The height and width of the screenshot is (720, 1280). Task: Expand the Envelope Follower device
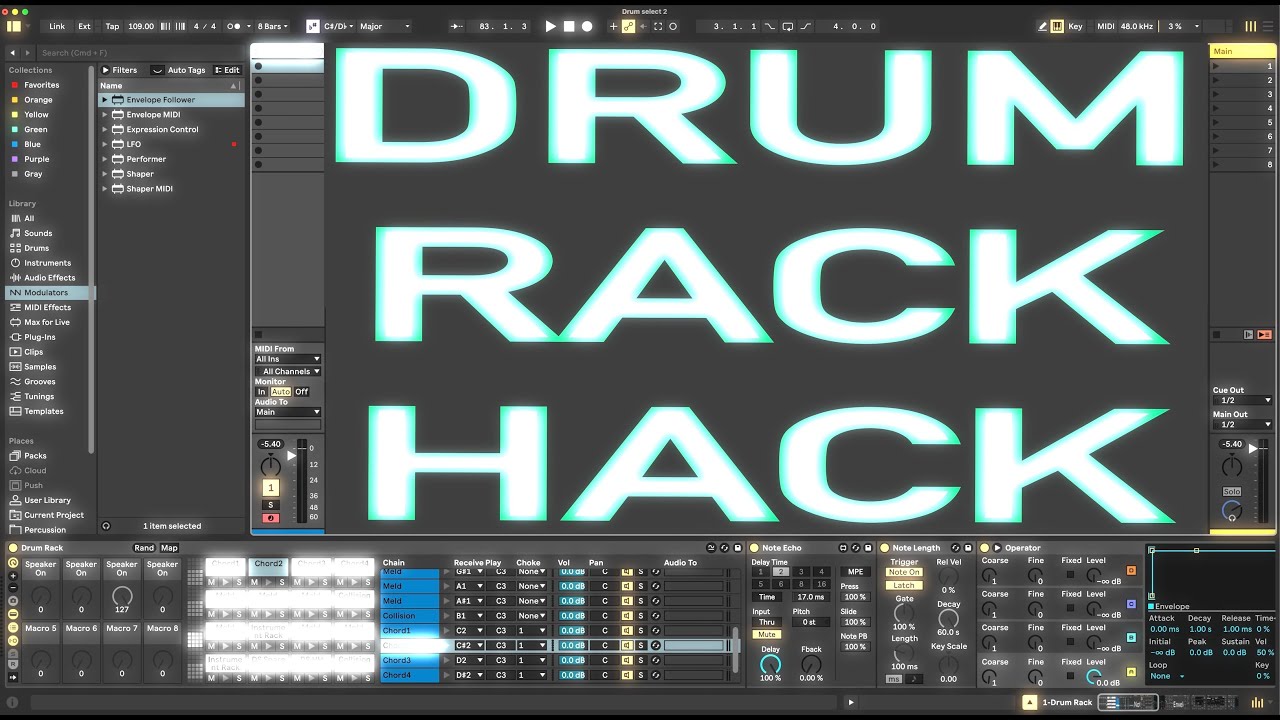click(104, 100)
